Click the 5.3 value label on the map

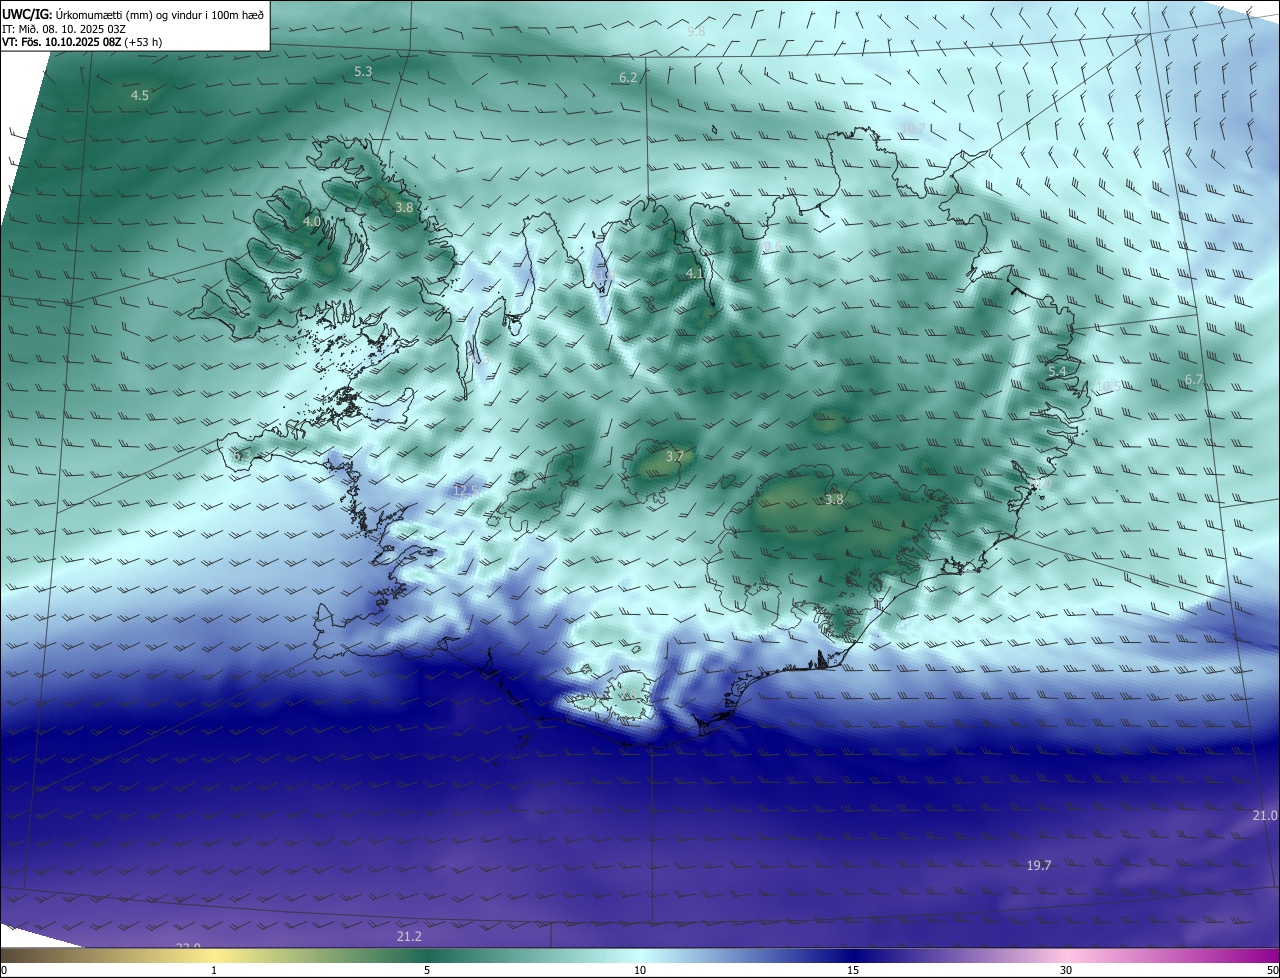click(363, 72)
